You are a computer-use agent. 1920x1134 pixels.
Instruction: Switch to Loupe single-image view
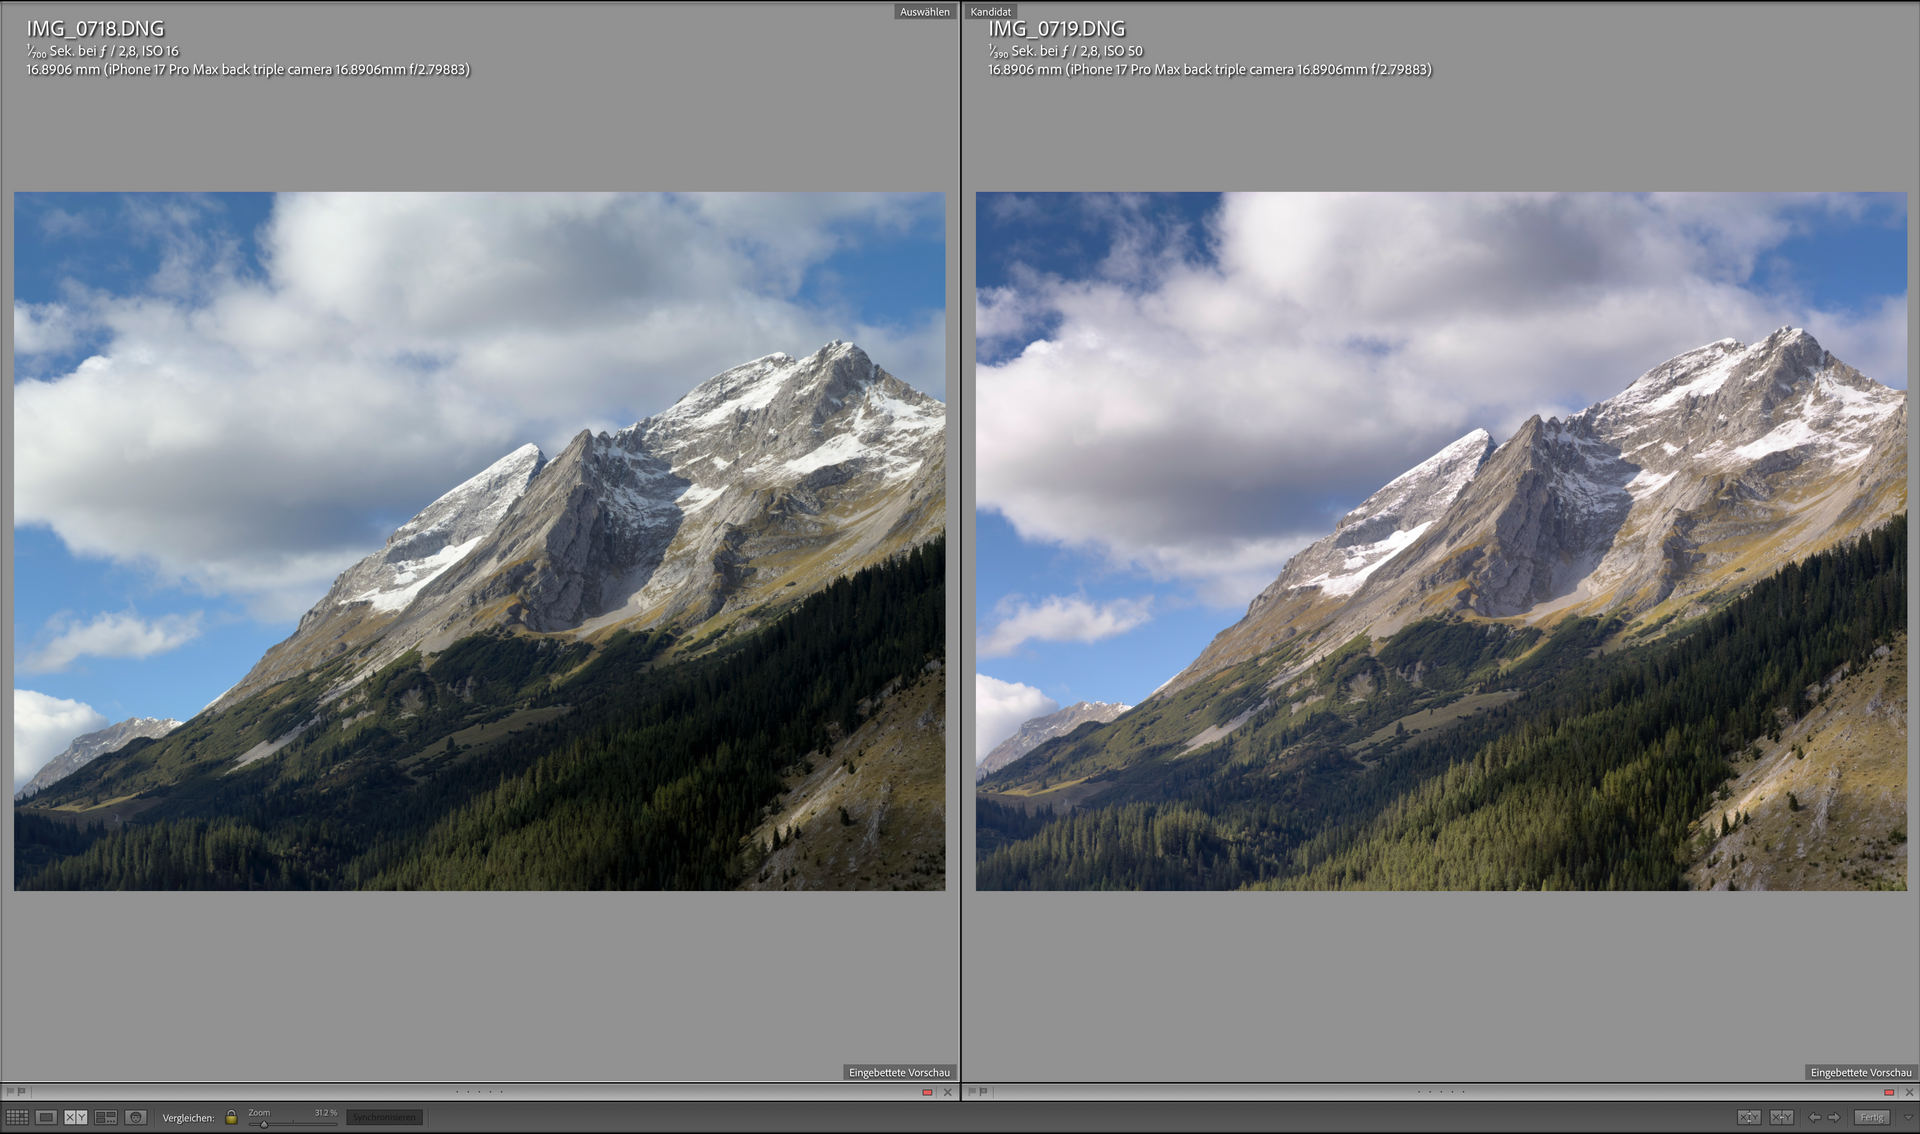point(46,1117)
